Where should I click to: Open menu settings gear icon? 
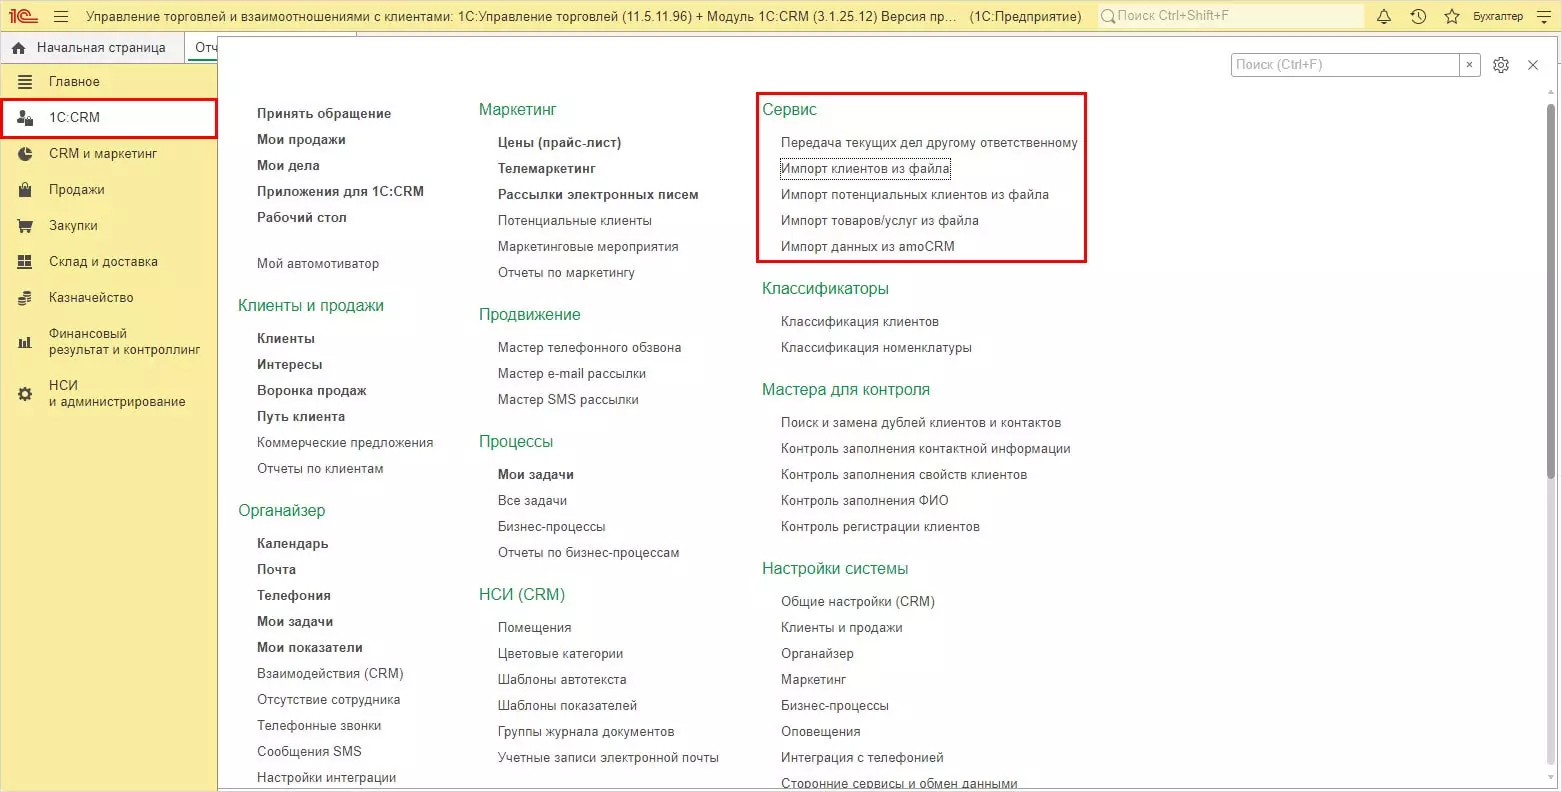(1501, 65)
